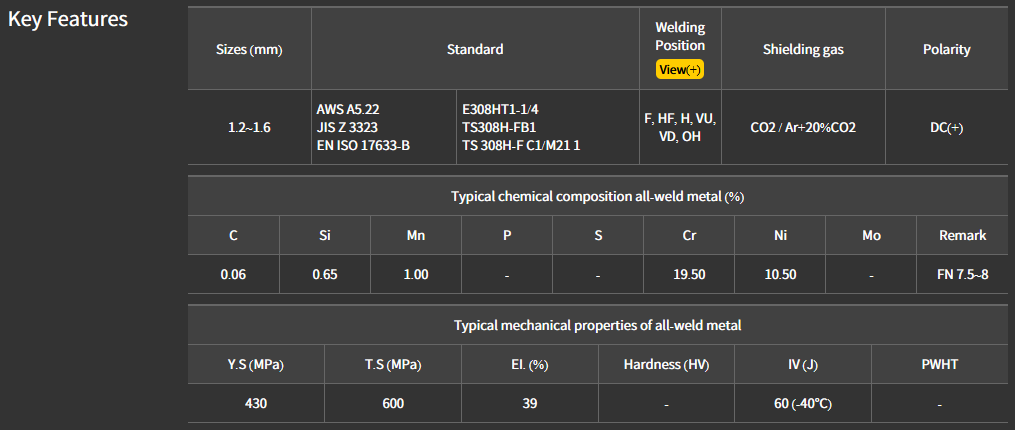
Task: Click the T.S (MPa) value 600
Action: (x=393, y=403)
